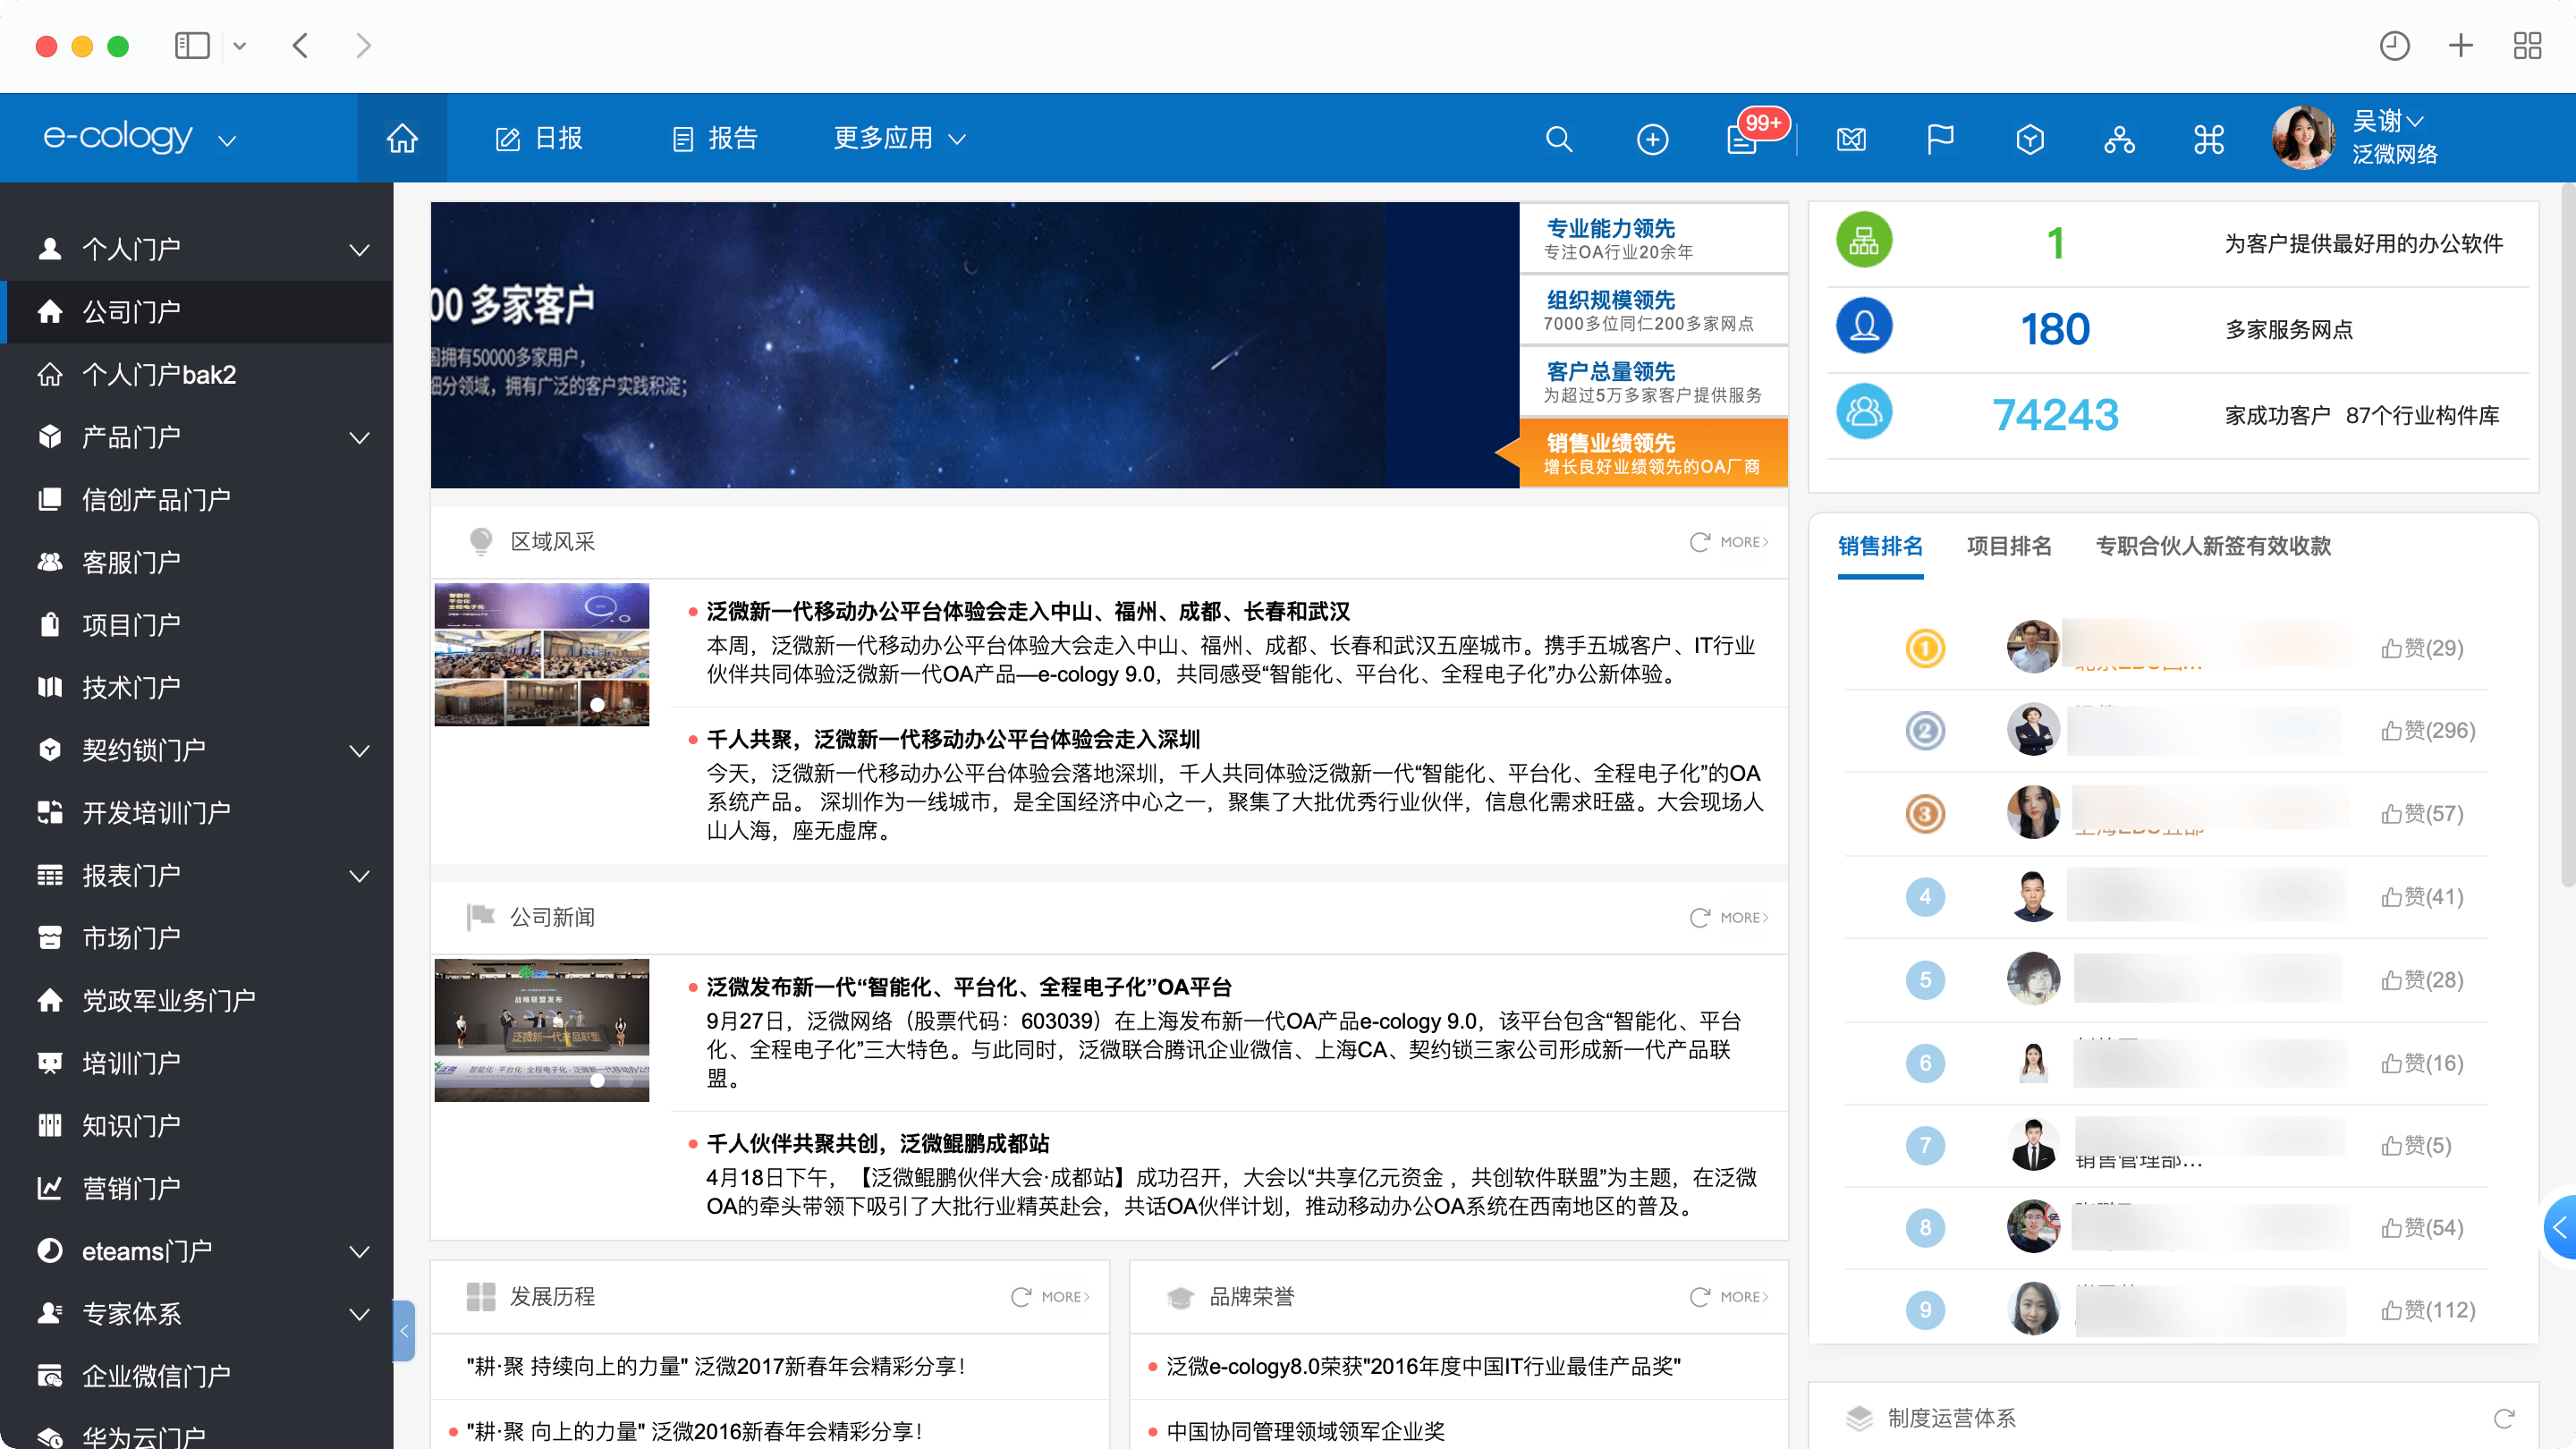The height and width of the screenshot is (1449, 2576).
Task: Toggle the browser sidebar icon
Action: 192,45
